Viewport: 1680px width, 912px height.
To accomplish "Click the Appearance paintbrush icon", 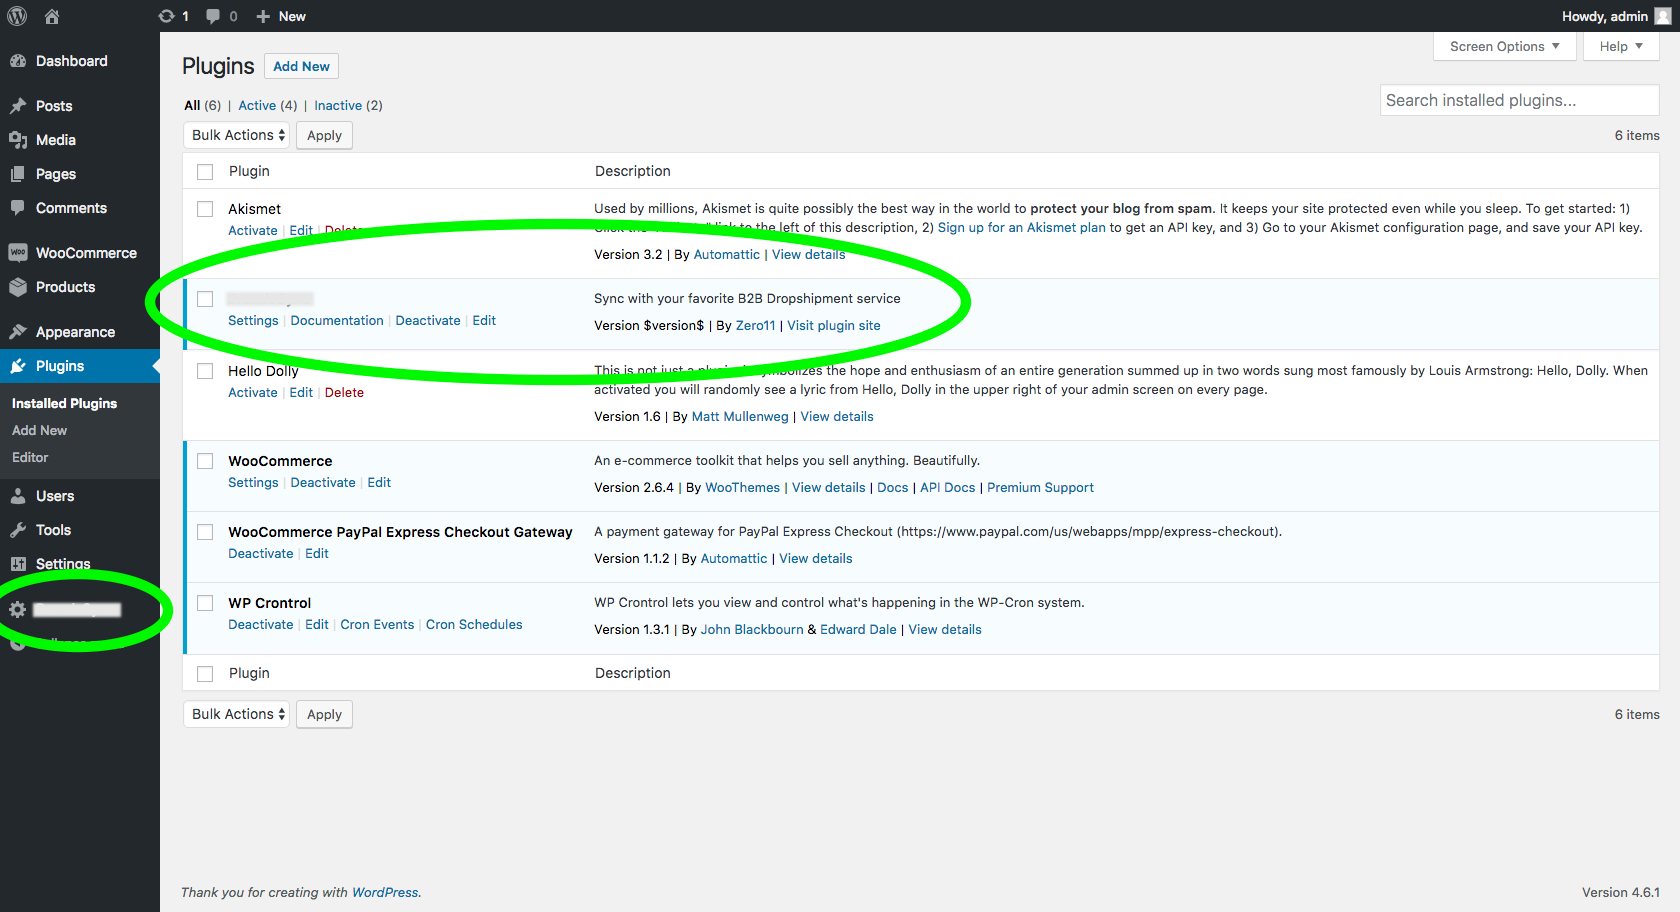I will [x=18, y=332].
